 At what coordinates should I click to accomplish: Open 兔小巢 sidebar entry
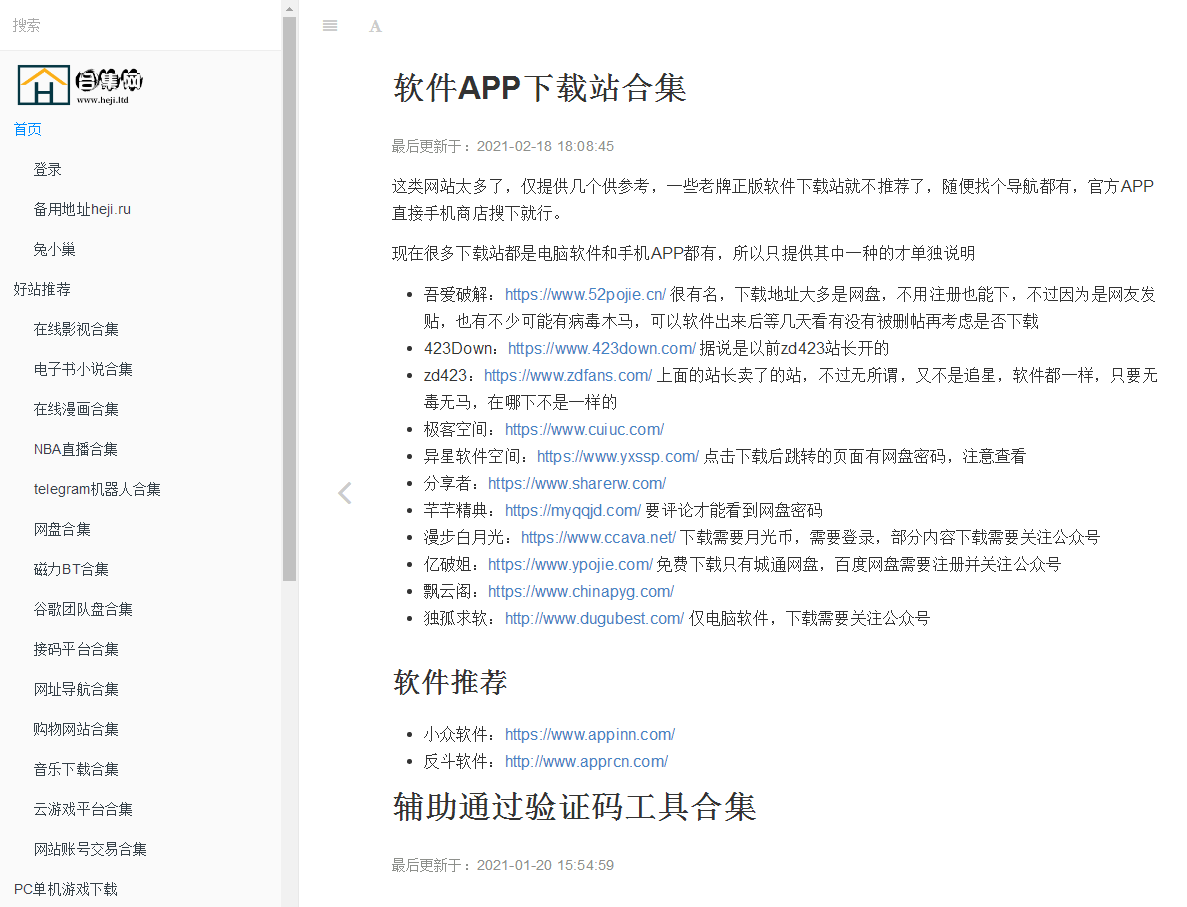coord(54,250)
